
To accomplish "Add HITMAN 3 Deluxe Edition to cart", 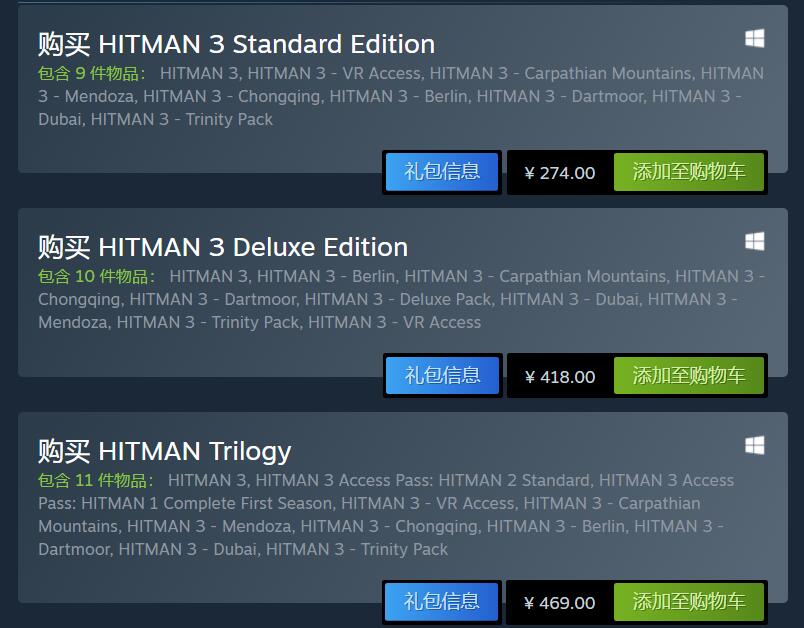I will (x=689, y=376).
